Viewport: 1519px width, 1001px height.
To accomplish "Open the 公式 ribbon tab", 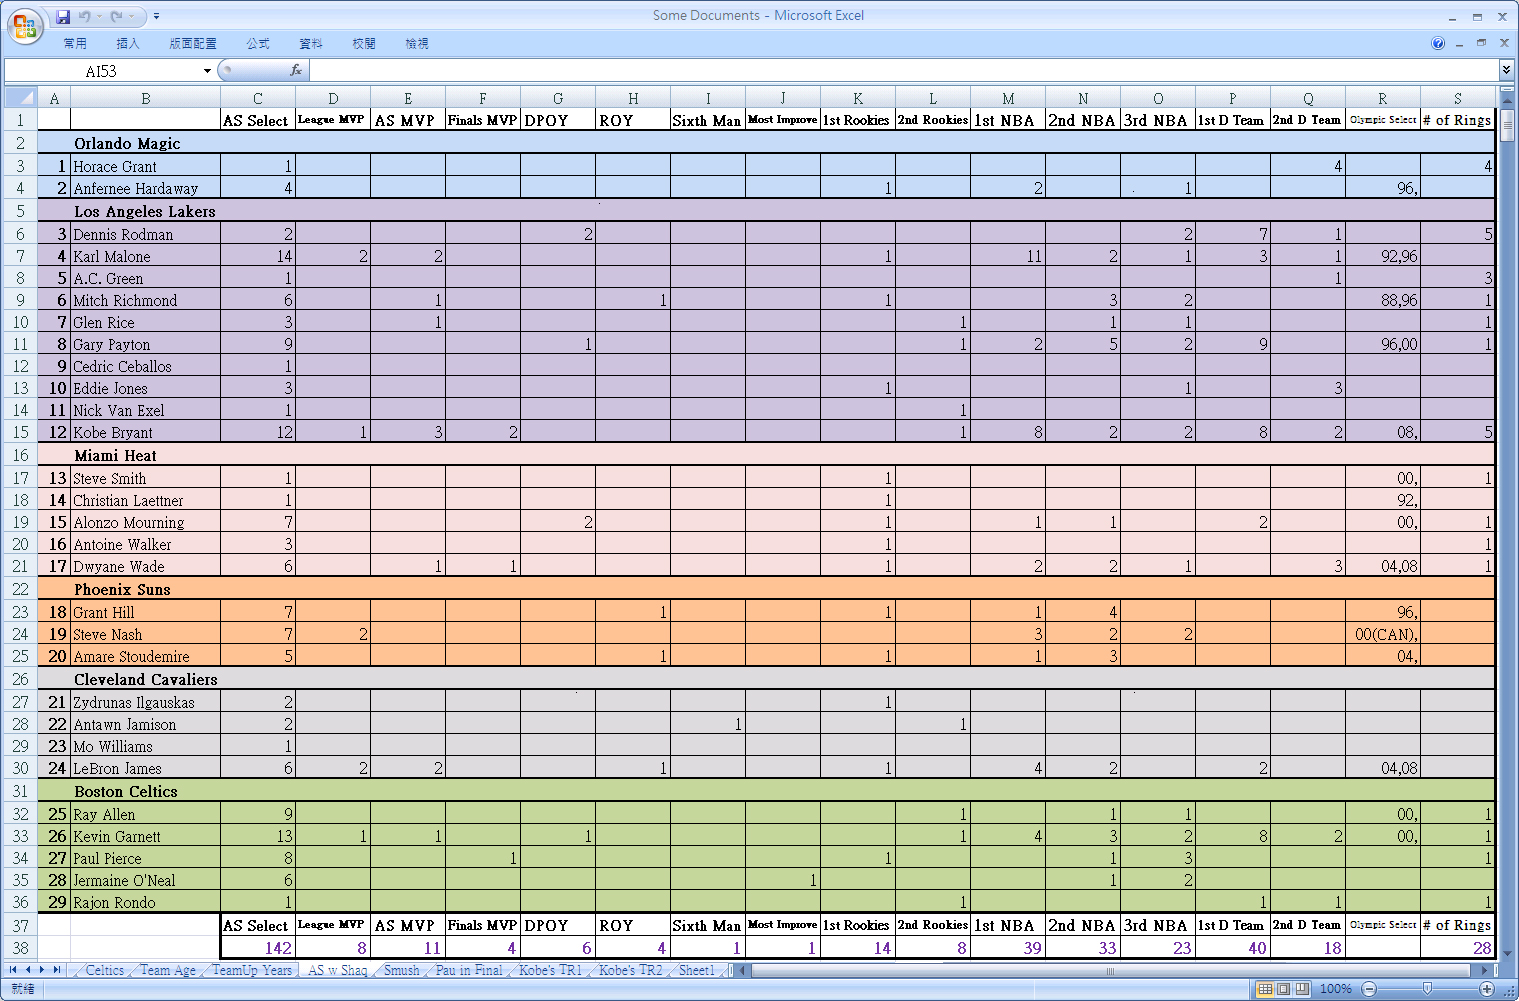I will coord(258,44).
